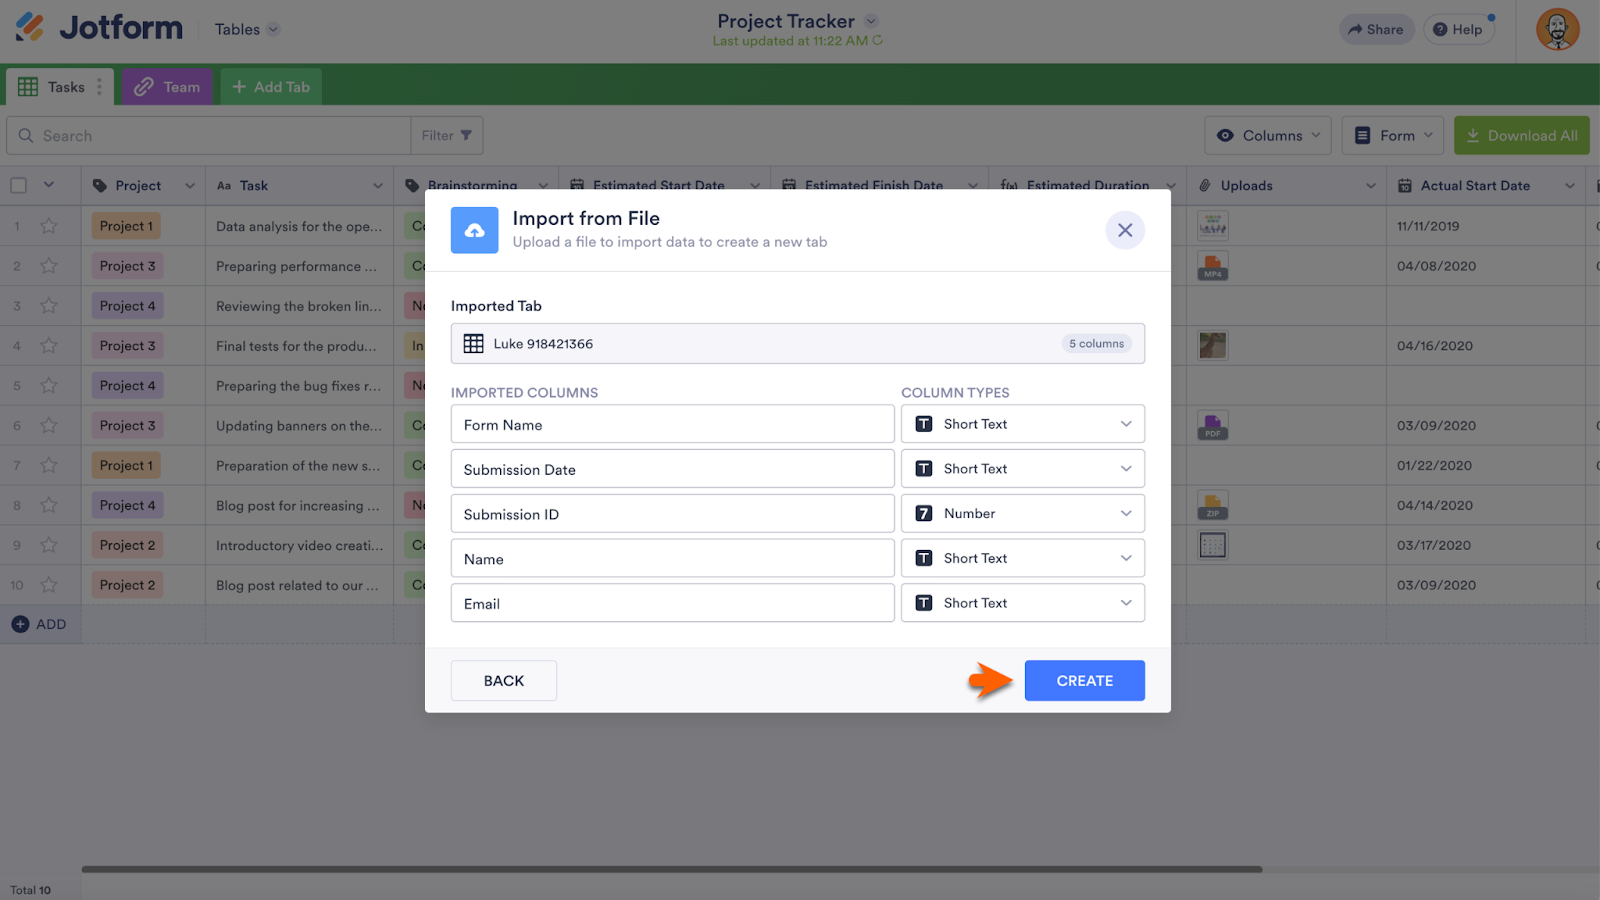Click the user profile avatar
The image size is (1600, 900).
click(1557, 30)
